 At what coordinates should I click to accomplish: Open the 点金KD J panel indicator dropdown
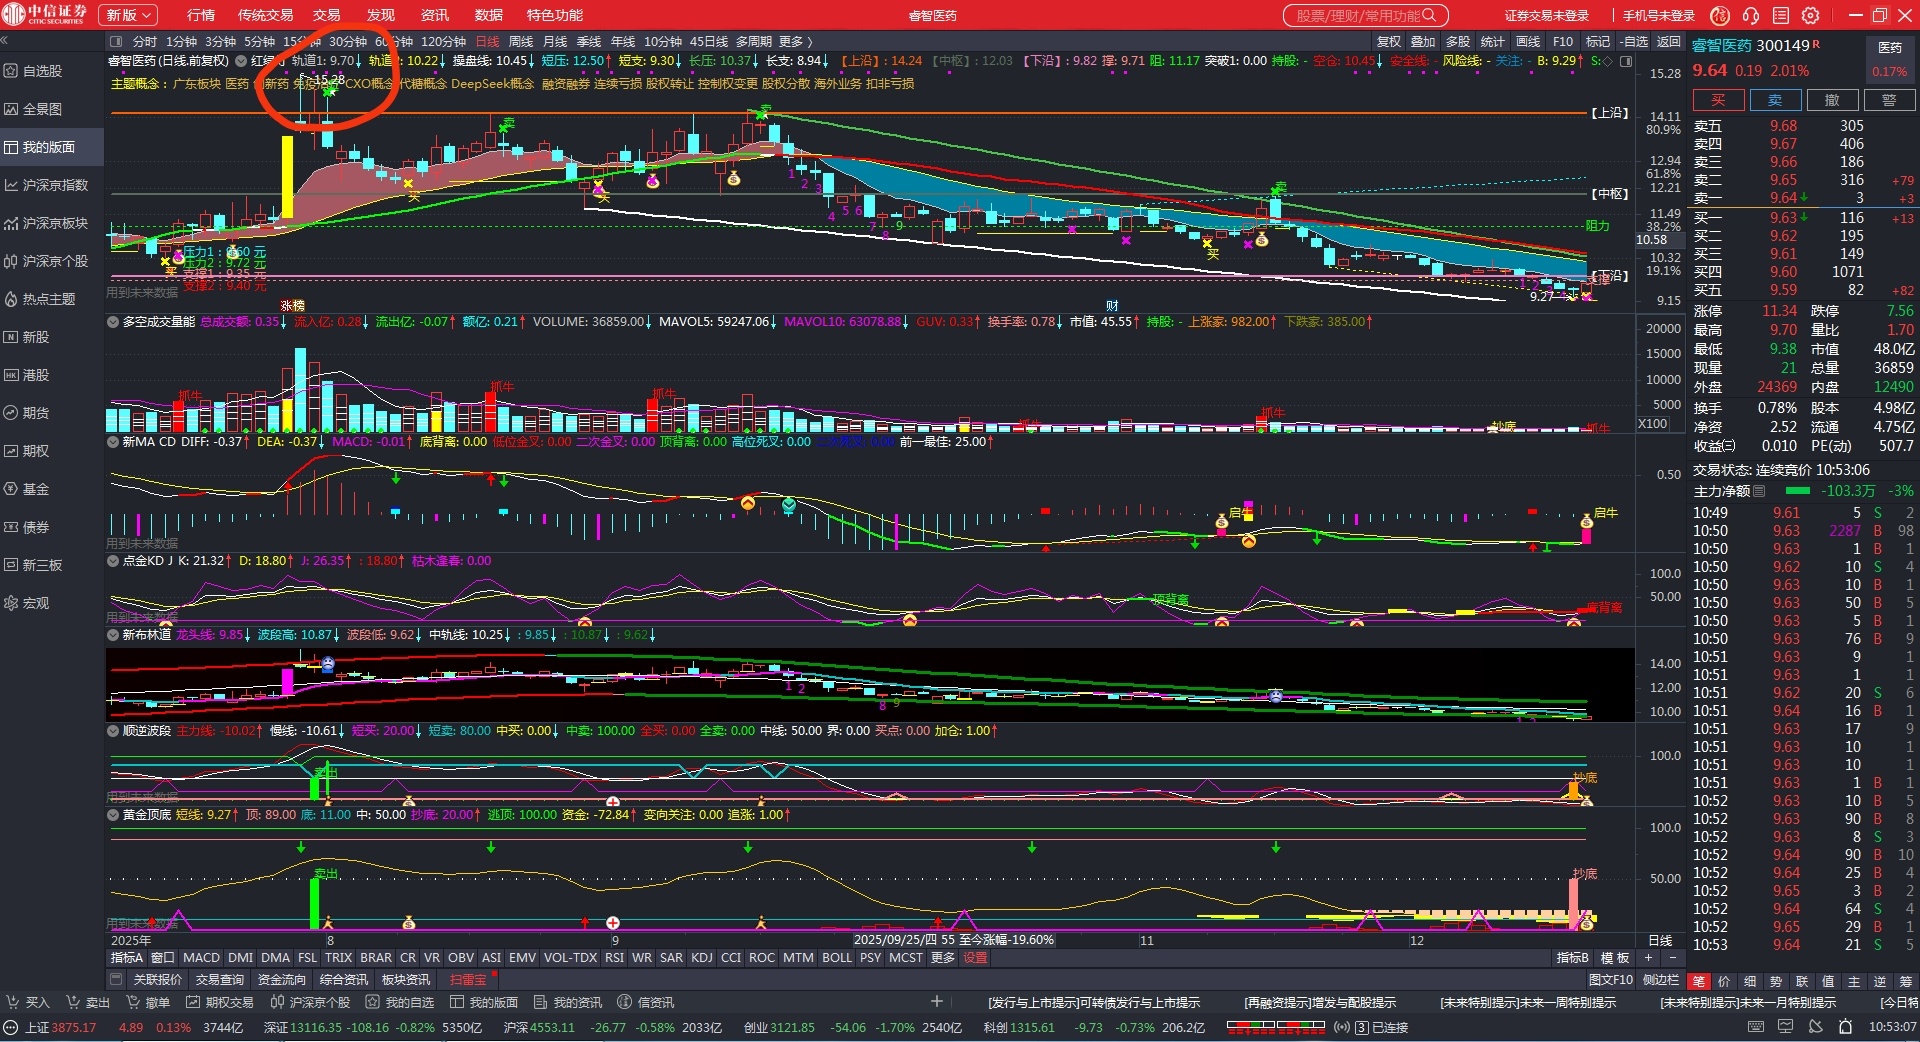(114, 561)
